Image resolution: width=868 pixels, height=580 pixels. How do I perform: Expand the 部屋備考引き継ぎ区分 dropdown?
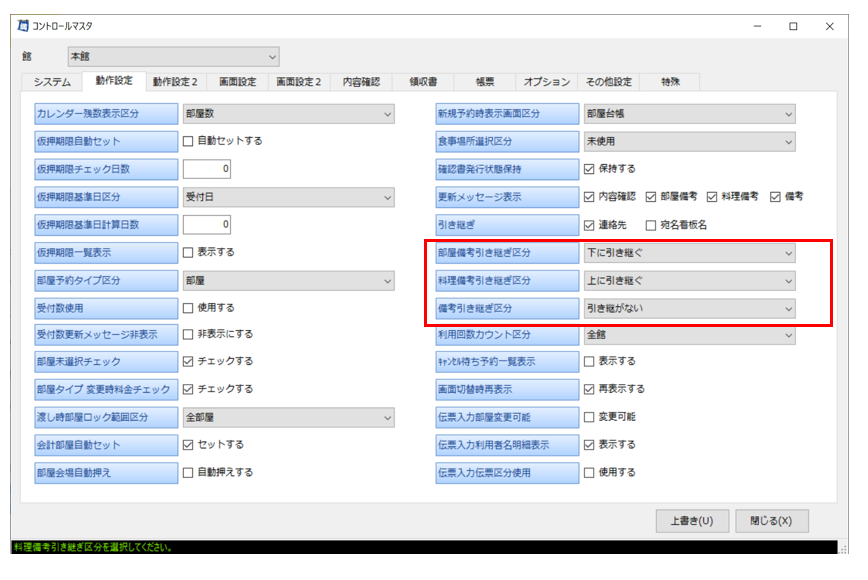689,253
